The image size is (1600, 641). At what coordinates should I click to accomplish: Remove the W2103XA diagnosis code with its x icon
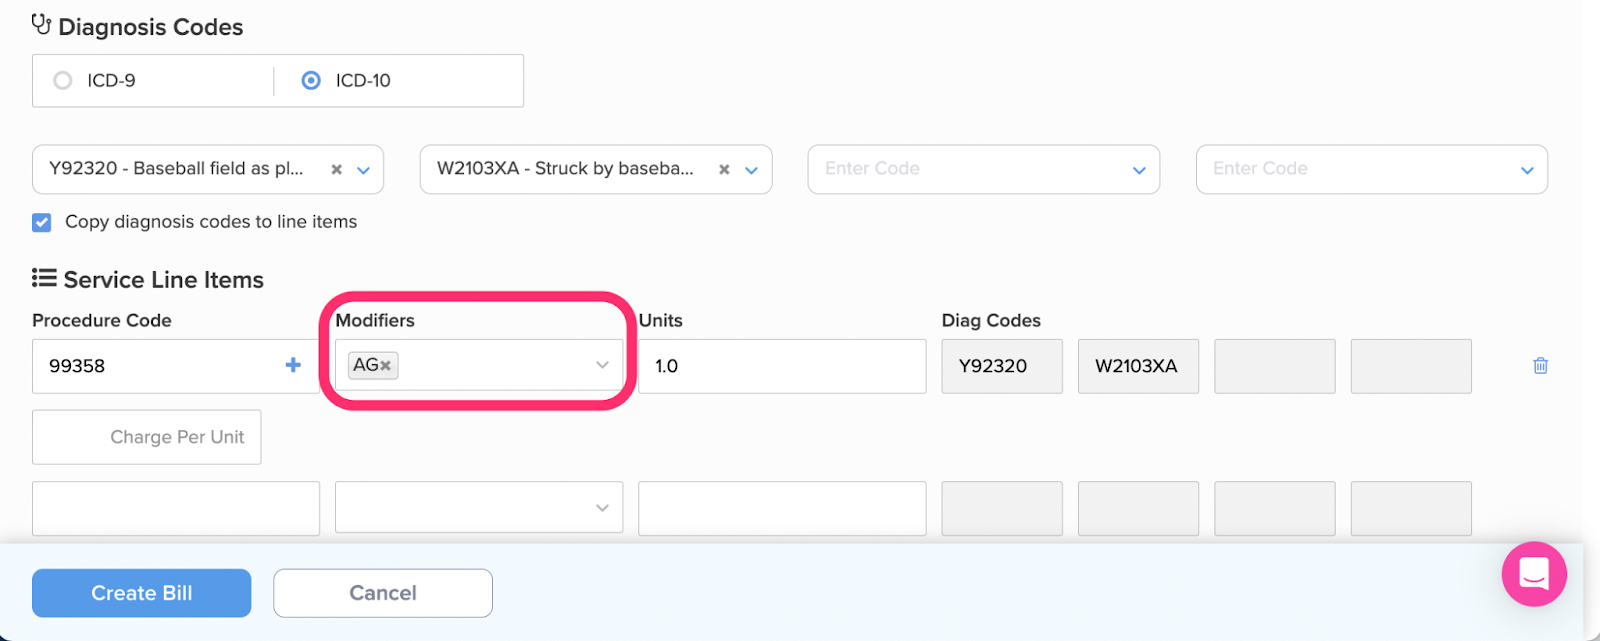tap(723, 169)
